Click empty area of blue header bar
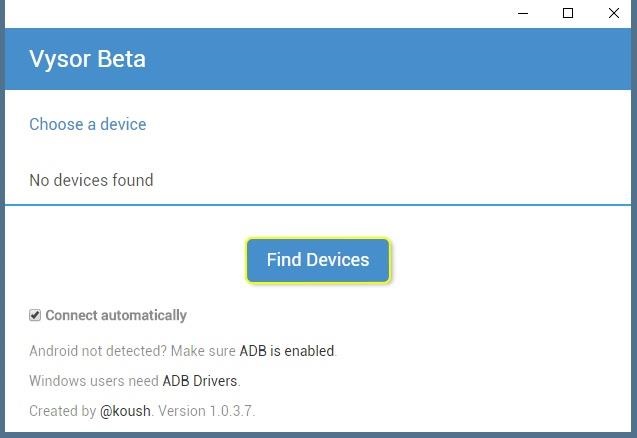The height and width of the screenshot is (438, 637). click(x=400, y=59)
